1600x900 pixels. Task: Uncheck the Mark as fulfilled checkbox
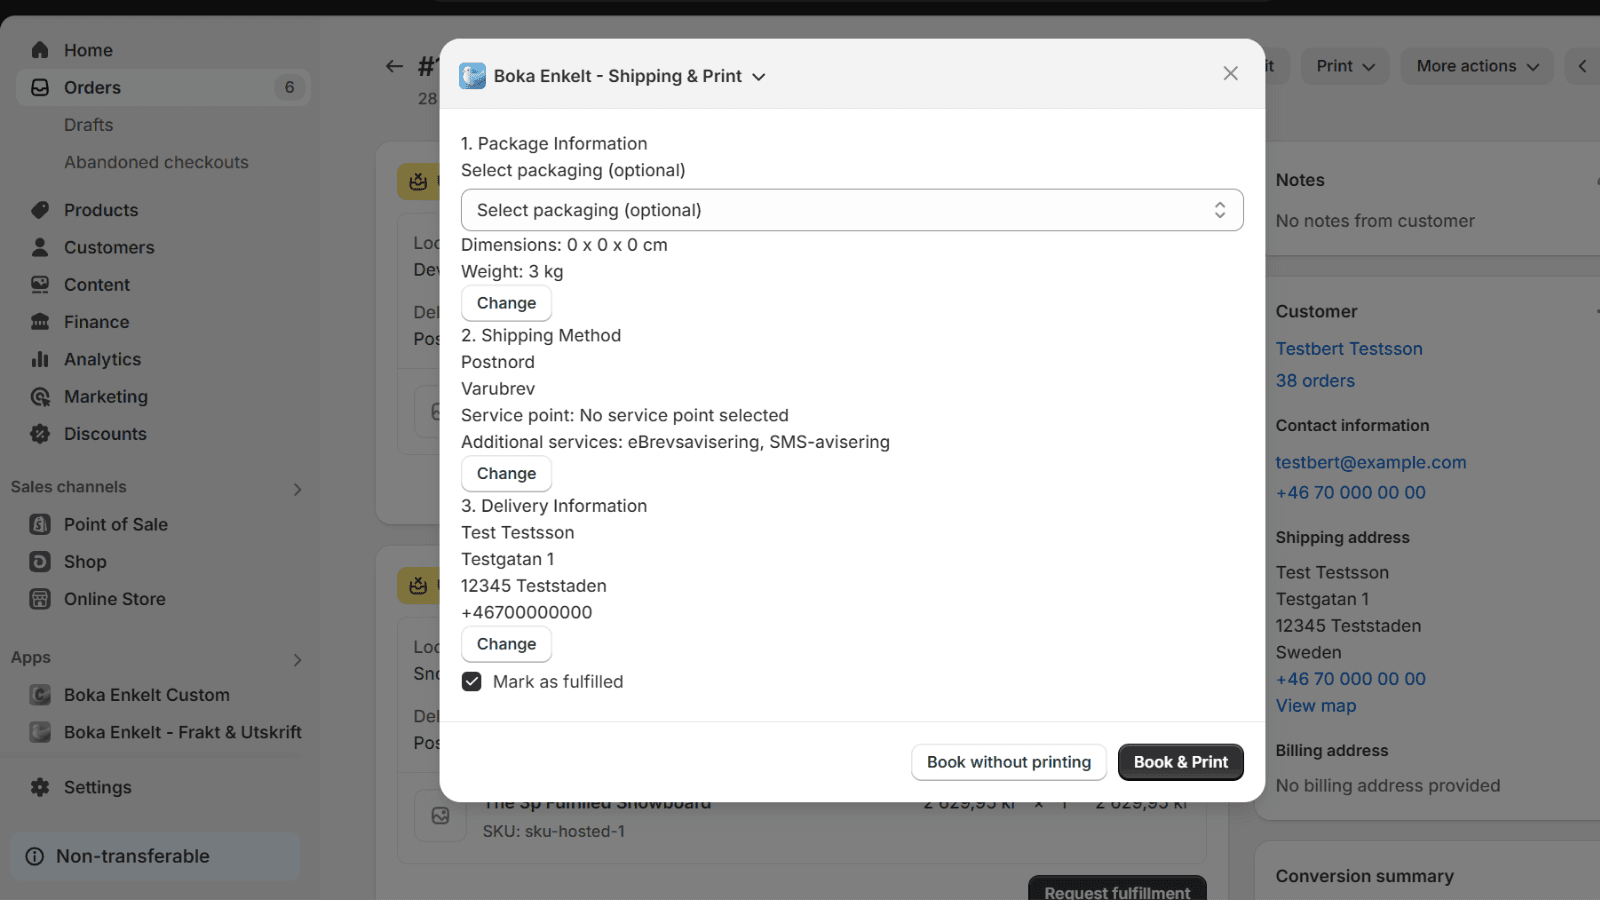click(472, 682)
